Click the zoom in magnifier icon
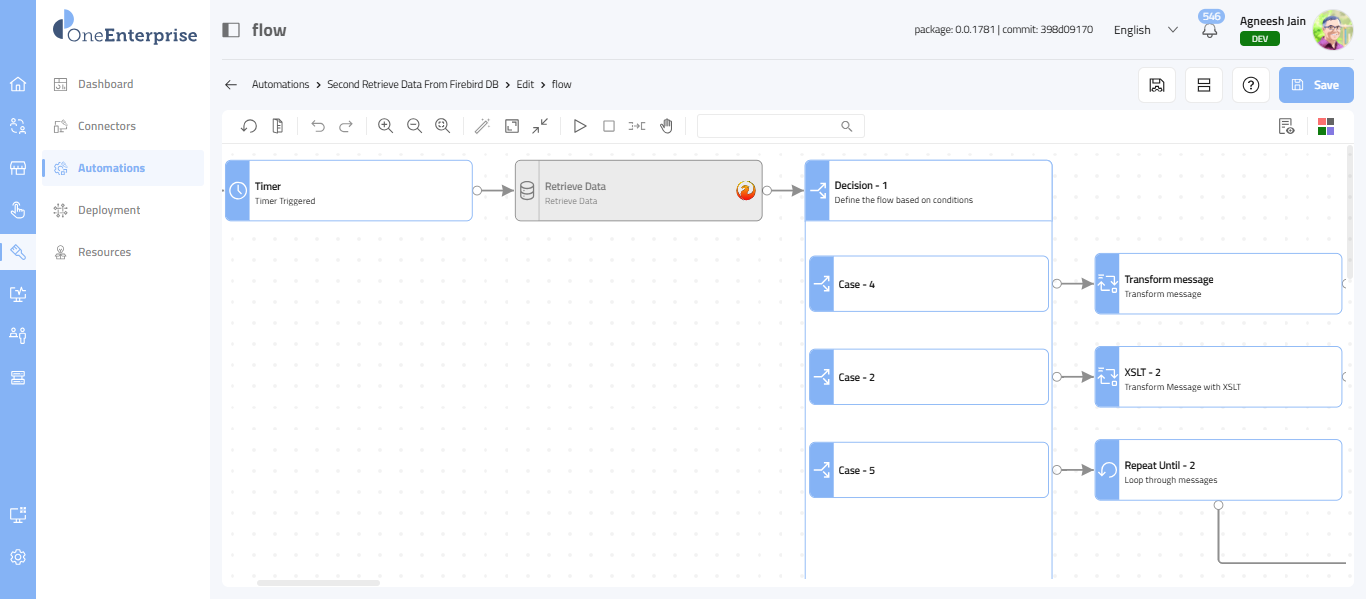This screenshot has height=599, width=1366. [x=385, y=126]
